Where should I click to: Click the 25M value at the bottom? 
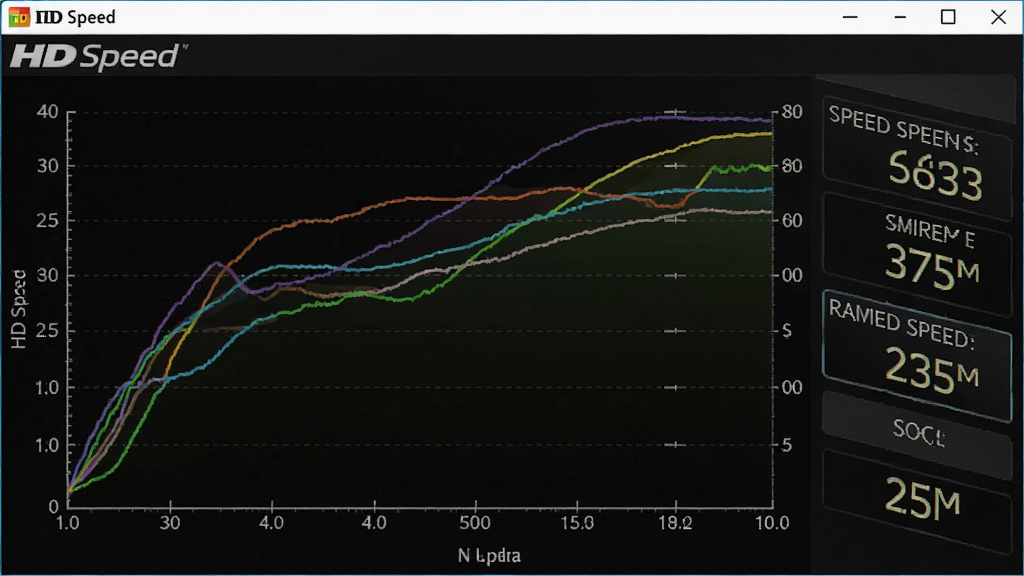tap(922, 498)
